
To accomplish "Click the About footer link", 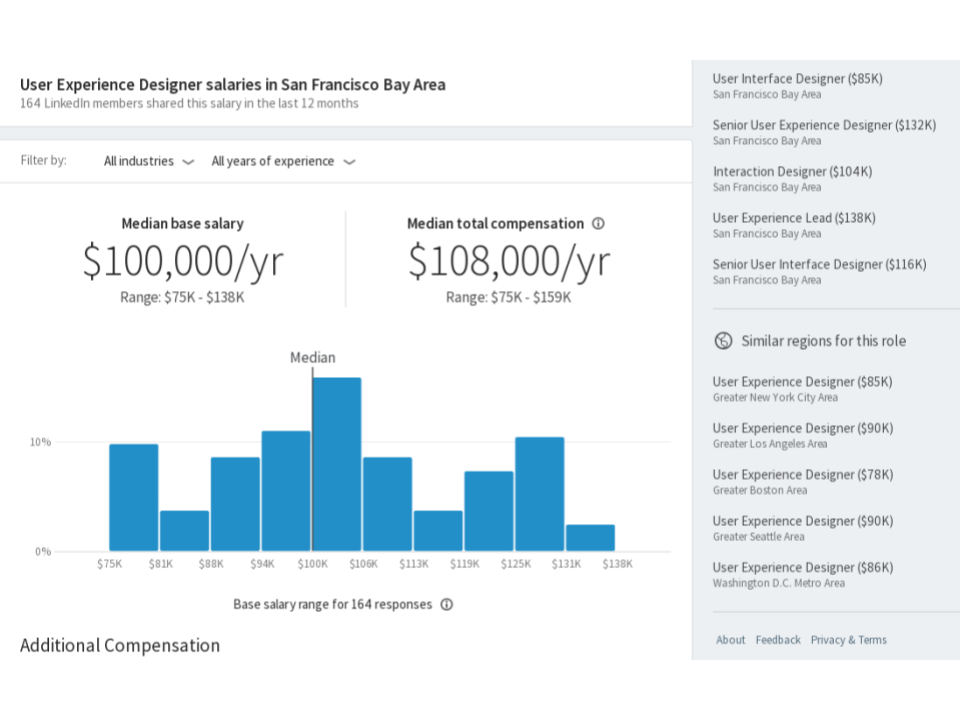I will [x=730, y=640].
